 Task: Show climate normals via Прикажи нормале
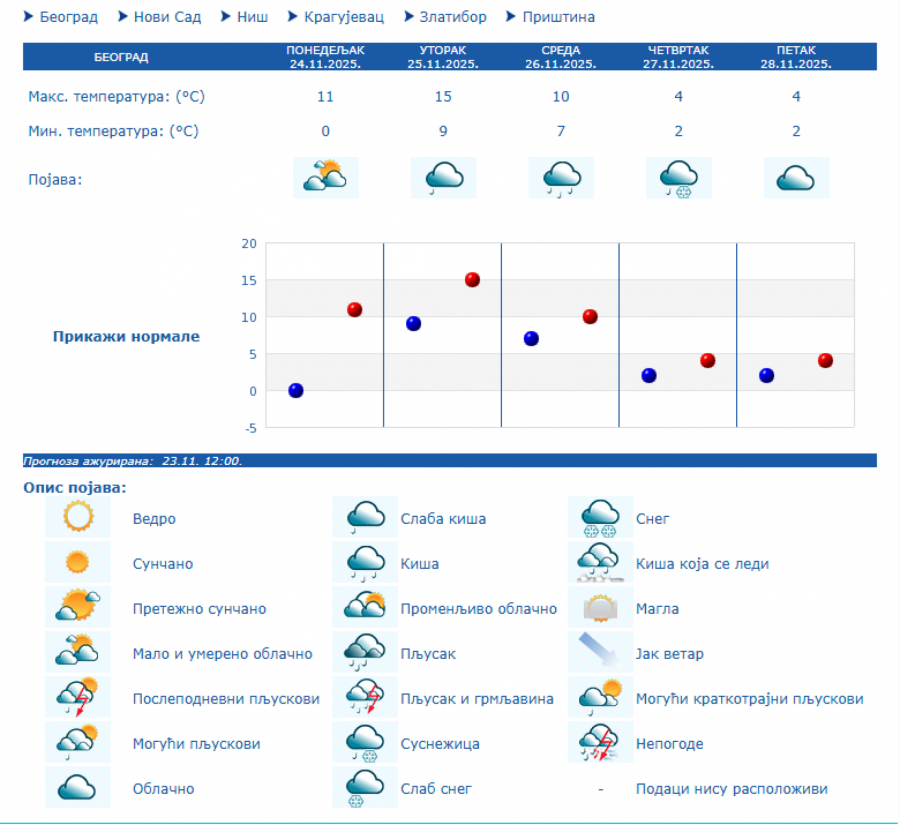[126, 336]
